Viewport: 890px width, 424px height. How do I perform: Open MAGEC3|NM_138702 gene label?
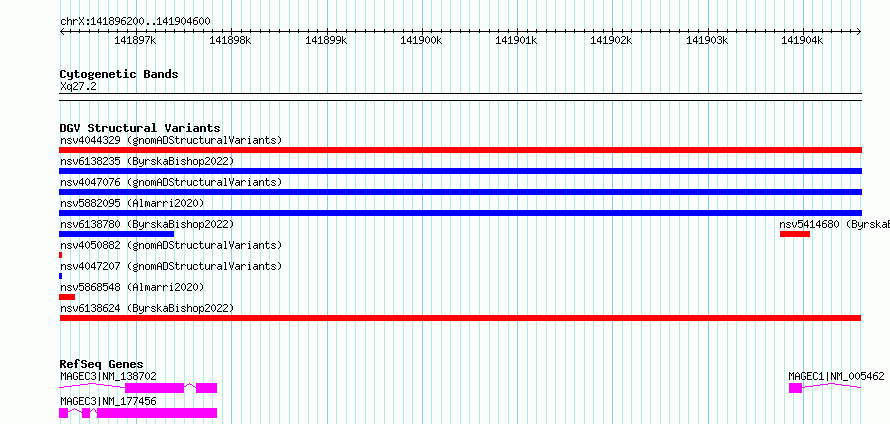pos(108,376)
